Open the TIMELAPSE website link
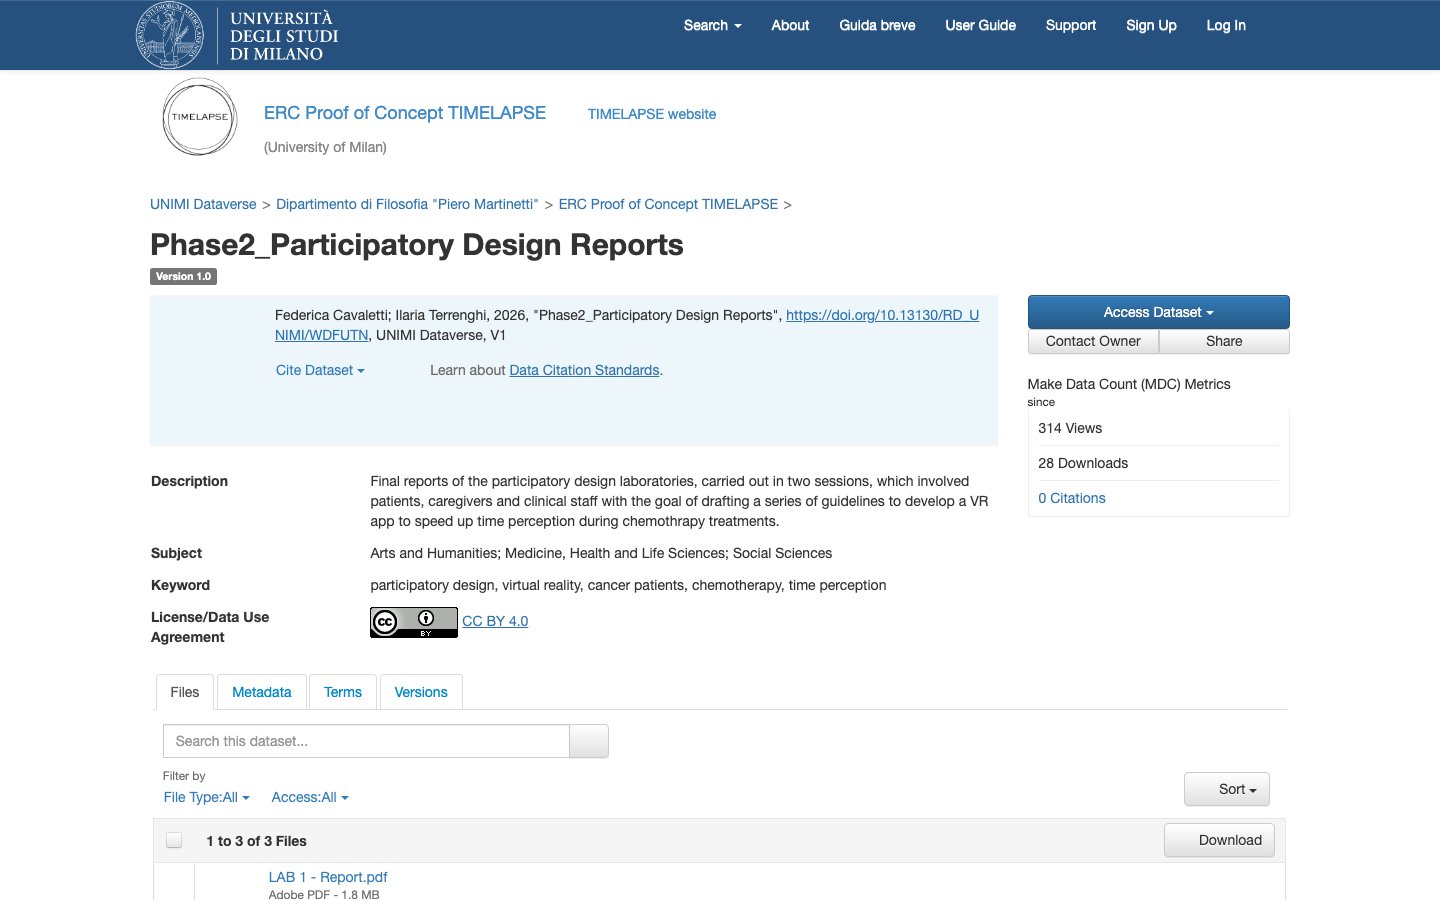 point(652,114)
